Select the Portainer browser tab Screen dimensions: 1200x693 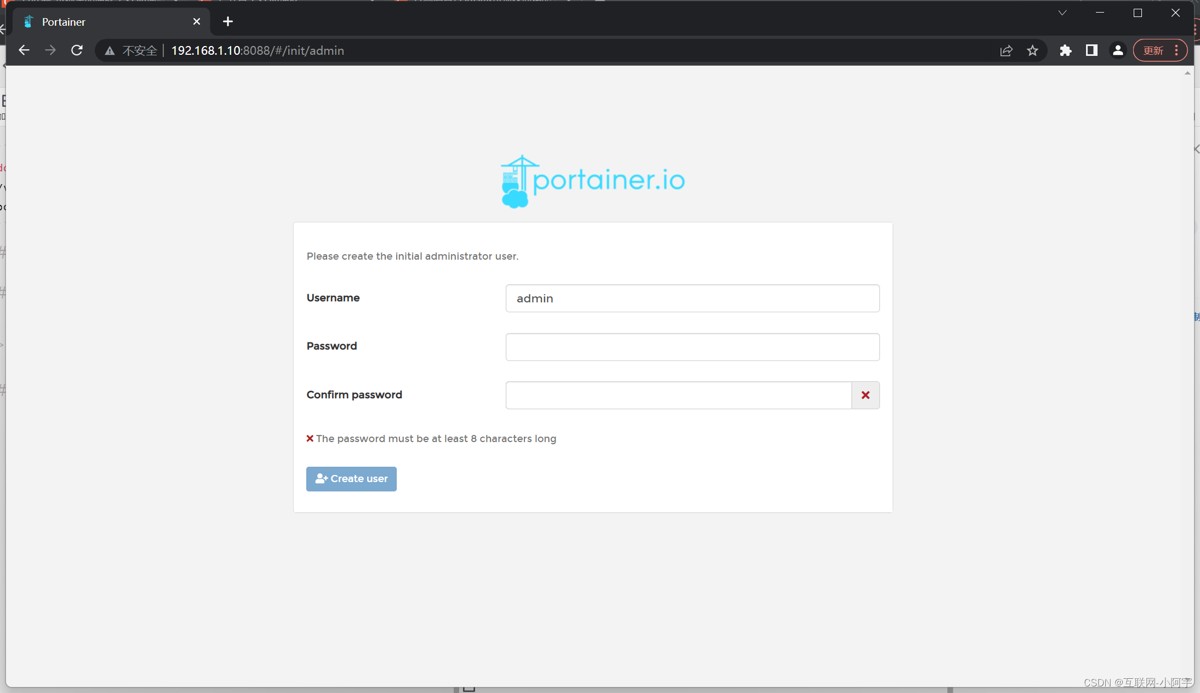click(x=111, y=21)
